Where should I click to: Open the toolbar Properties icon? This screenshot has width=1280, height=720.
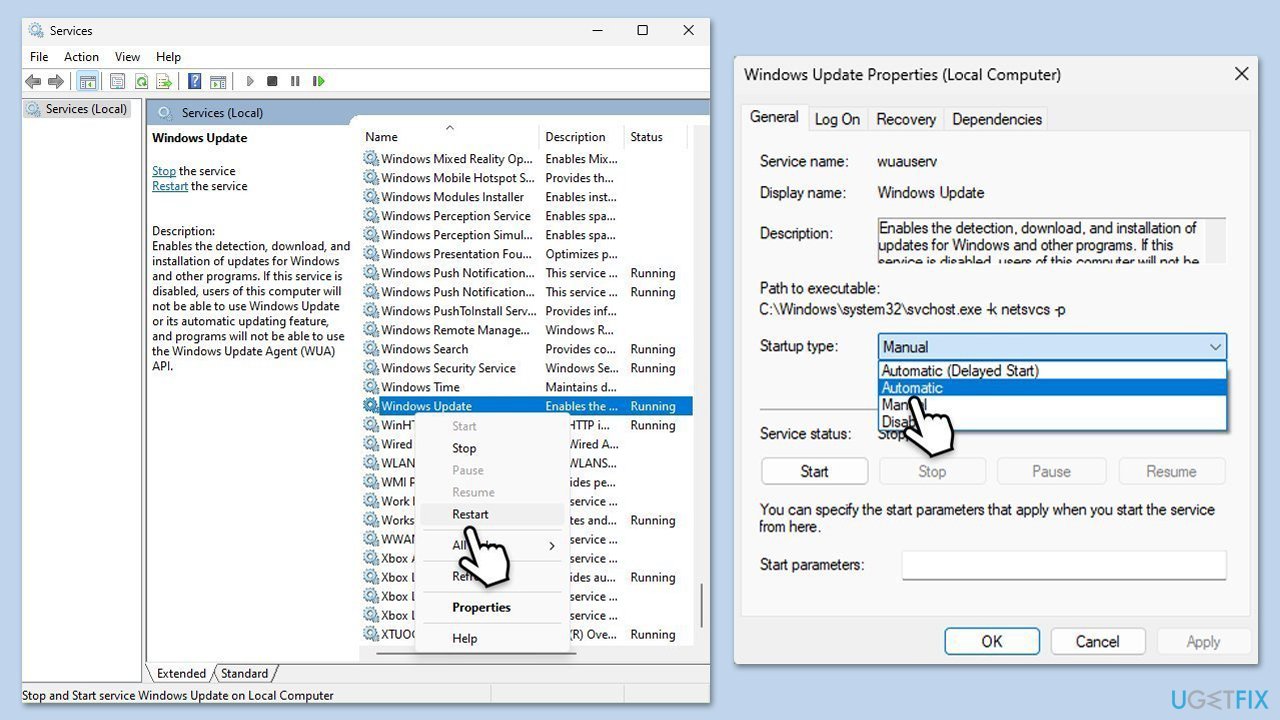point(118,81)
